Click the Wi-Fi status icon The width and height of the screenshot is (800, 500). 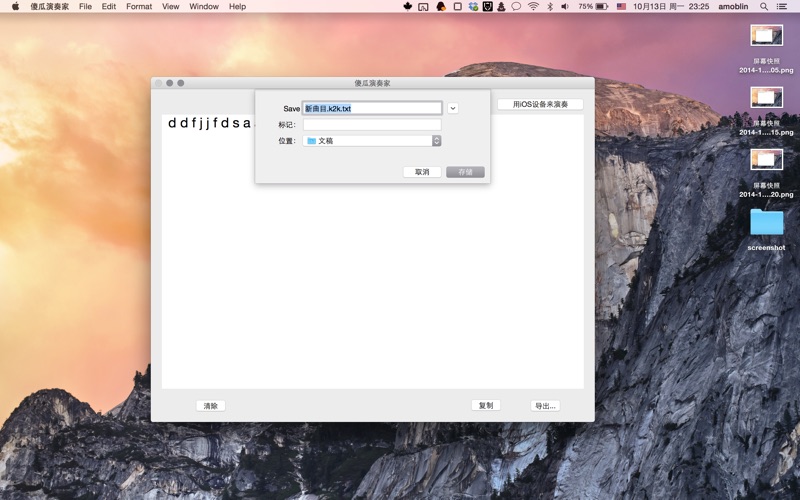coord(533,6)
